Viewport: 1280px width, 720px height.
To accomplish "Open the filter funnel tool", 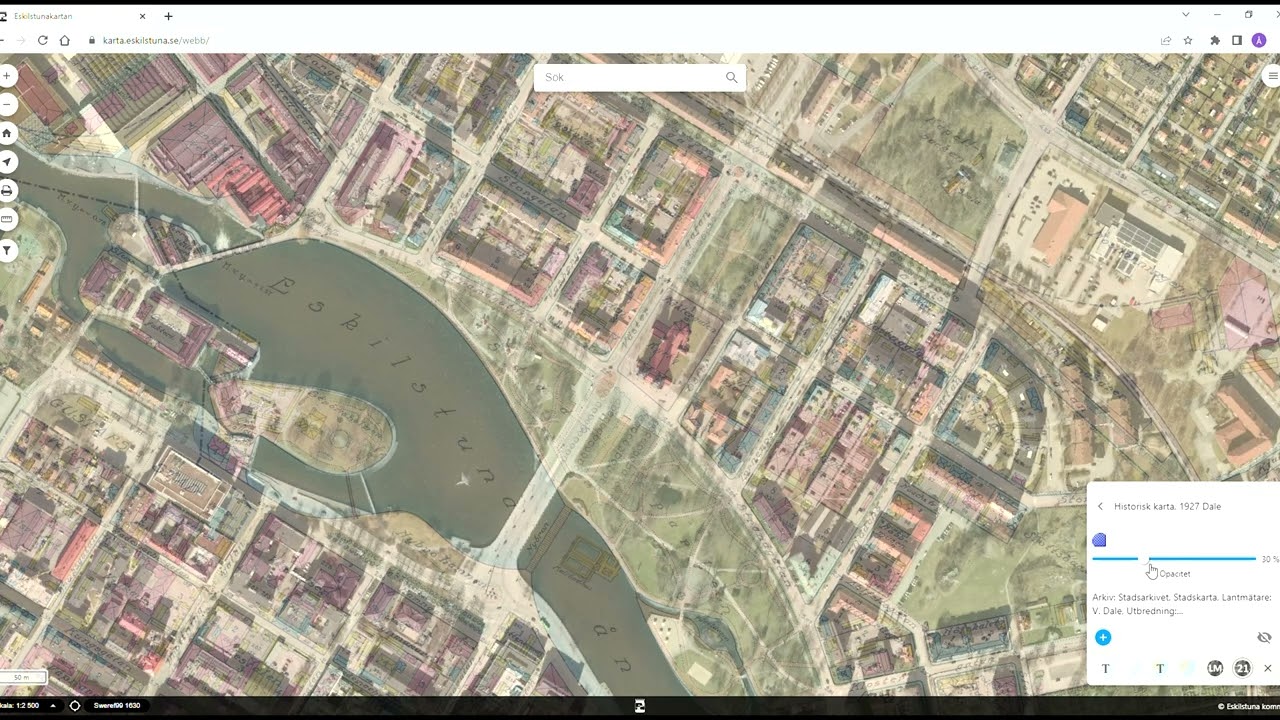I will [7, 250].
